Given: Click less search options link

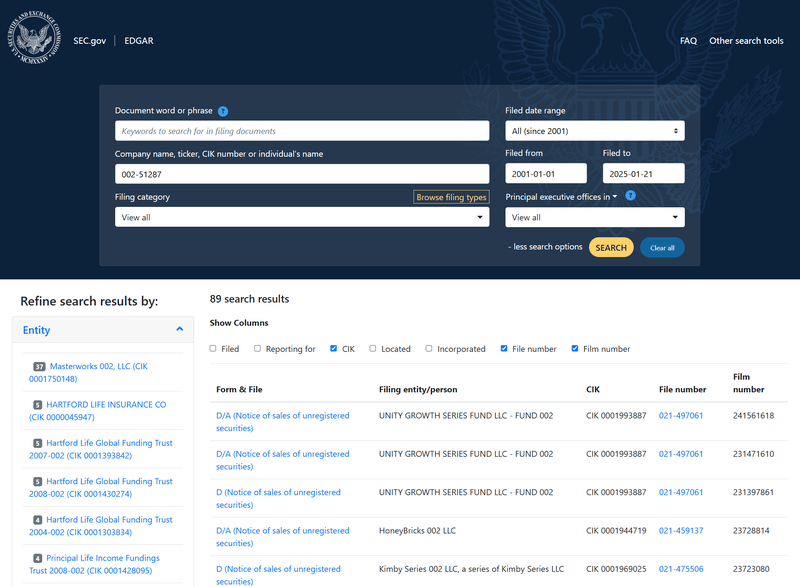Looking at the screenshot, I should point(545,247).
